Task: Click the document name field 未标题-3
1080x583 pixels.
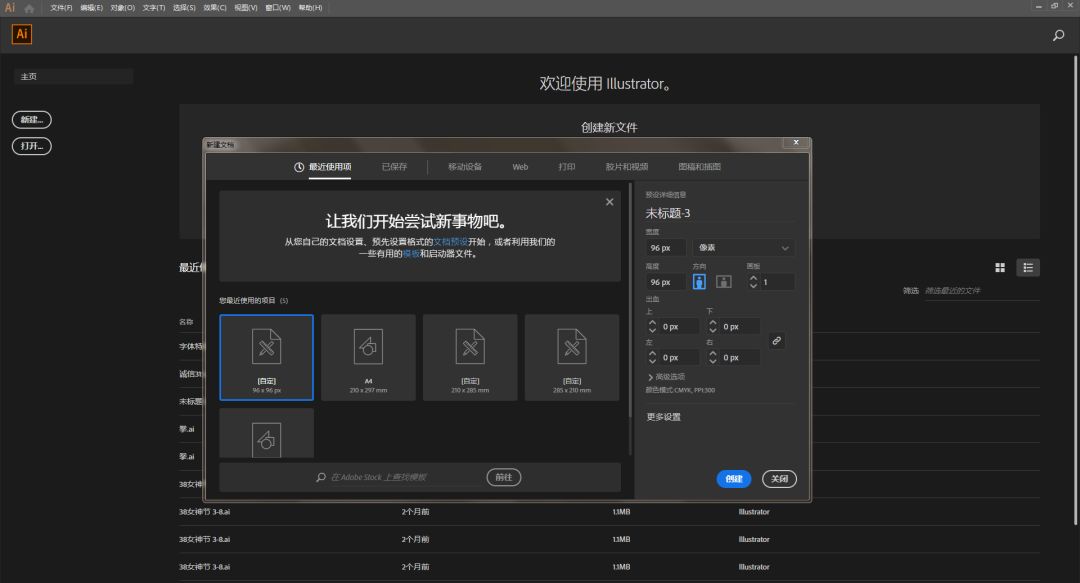Action: click(x=720, y=213)
